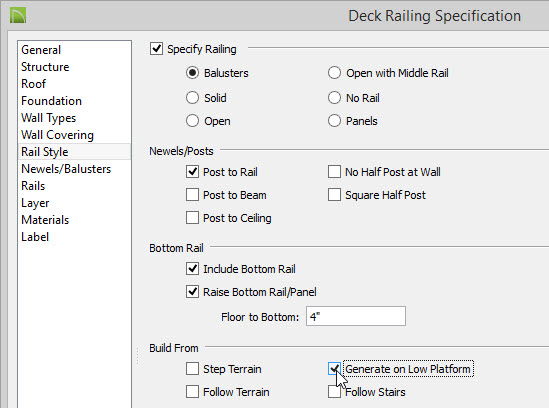The height and width of the screenshot is (408, 549).
Task: Select the No Rail radio button
Action: [334, 98]
